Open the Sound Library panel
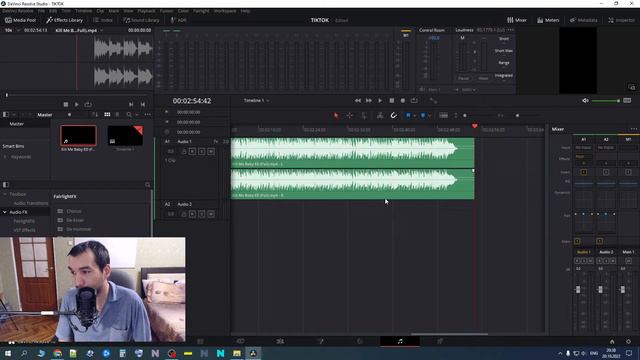640x360 pixels. click(x=141, y=20)
